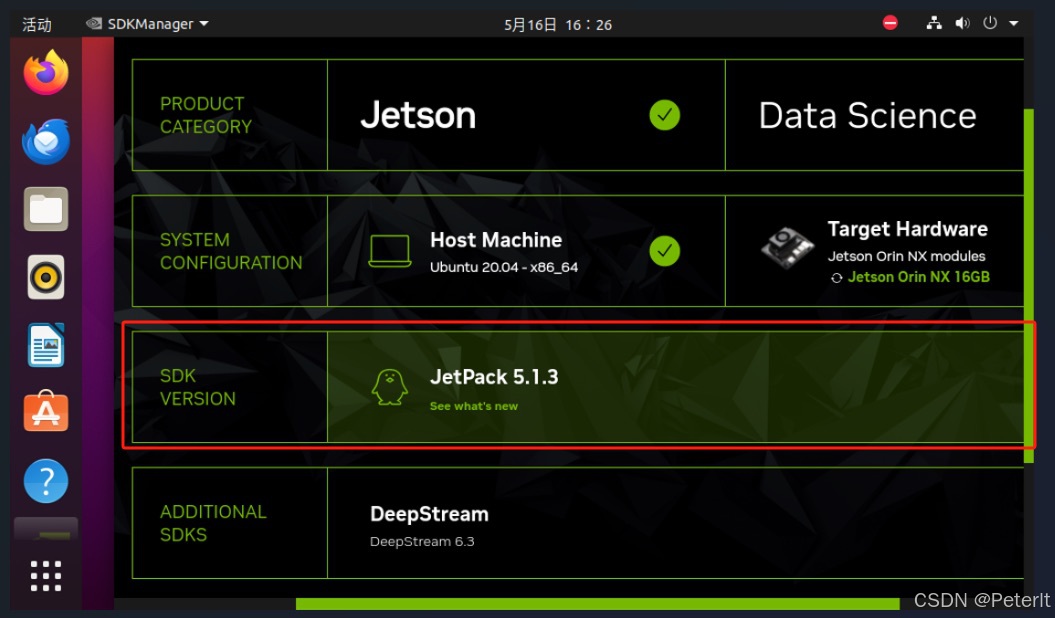Choose the Data Science product category
Screen dimensions: 1055x618
[x=875, y=115]
